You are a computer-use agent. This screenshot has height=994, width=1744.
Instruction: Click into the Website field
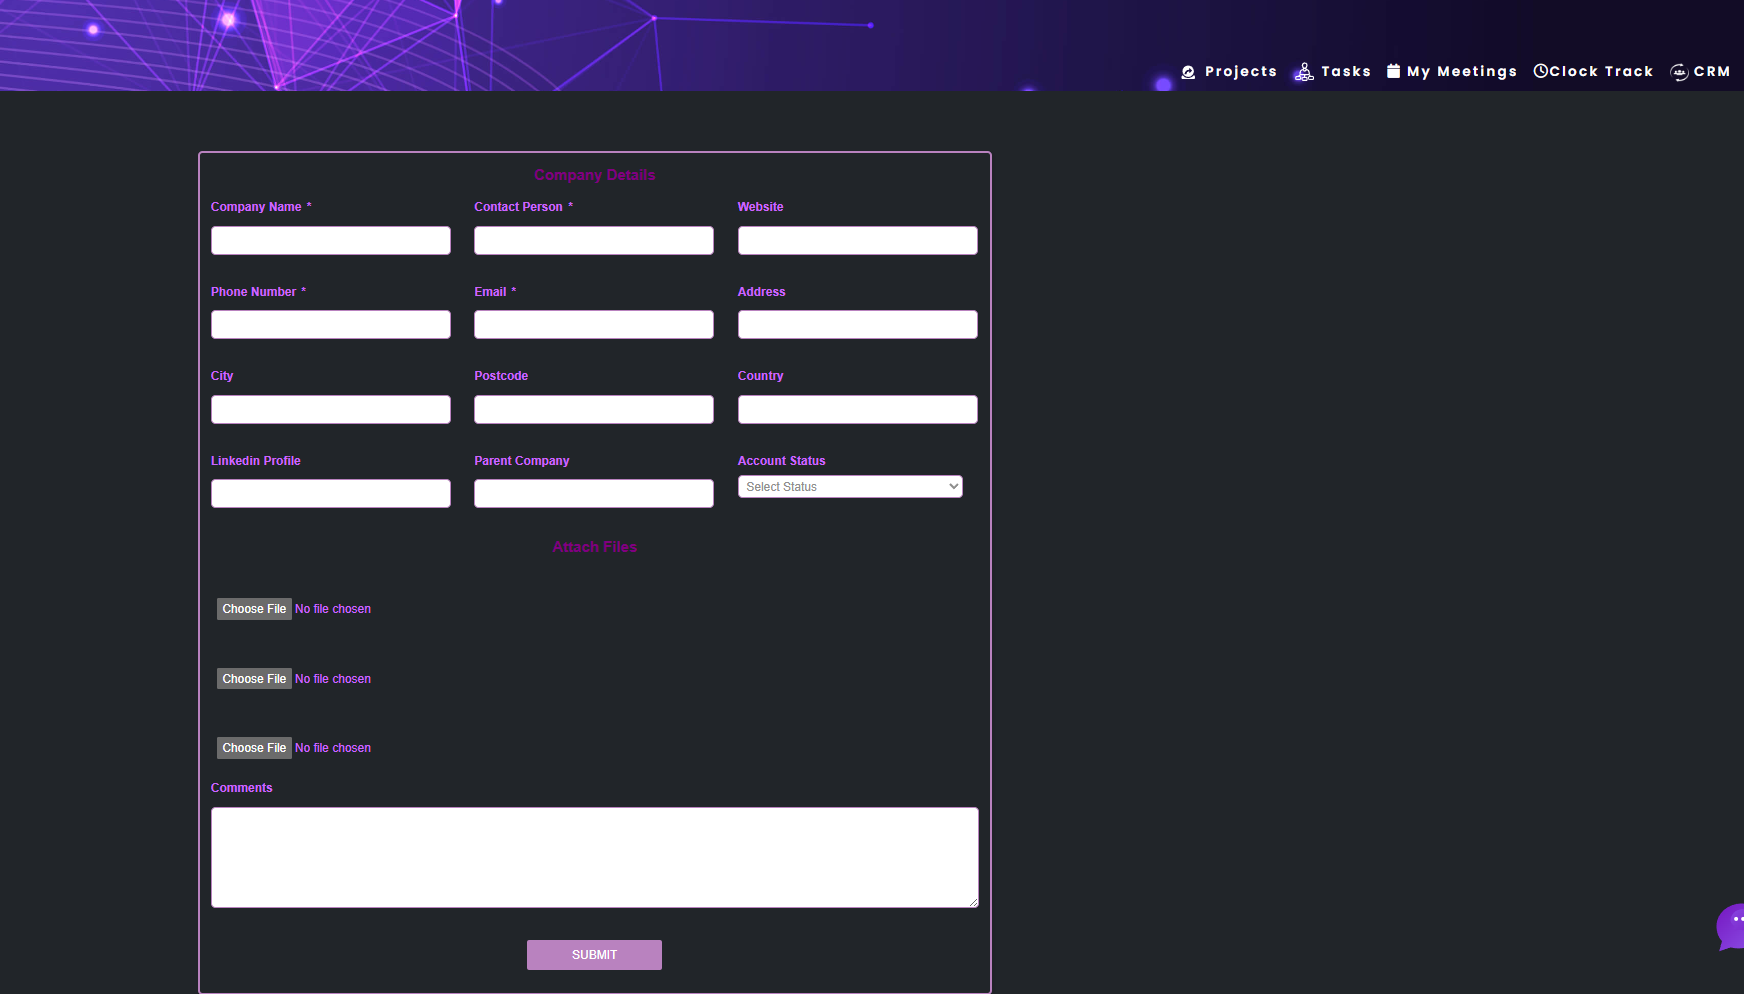click(x=858, y=240)
